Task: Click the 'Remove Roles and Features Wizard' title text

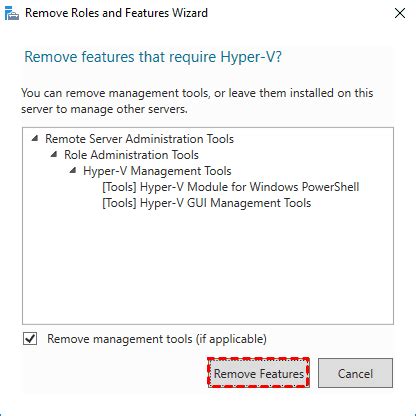Action: click(x=116, y=13)
